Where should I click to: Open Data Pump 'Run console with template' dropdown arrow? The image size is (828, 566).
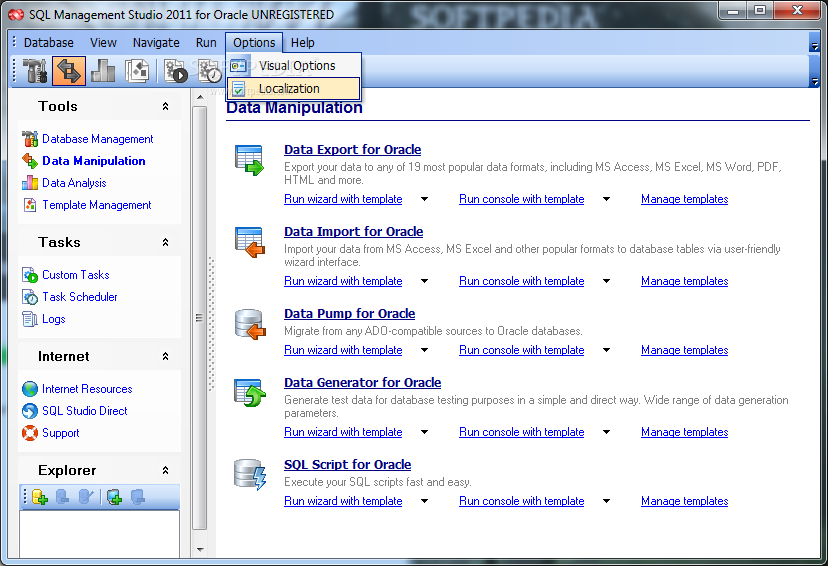(x=606, y=350)
